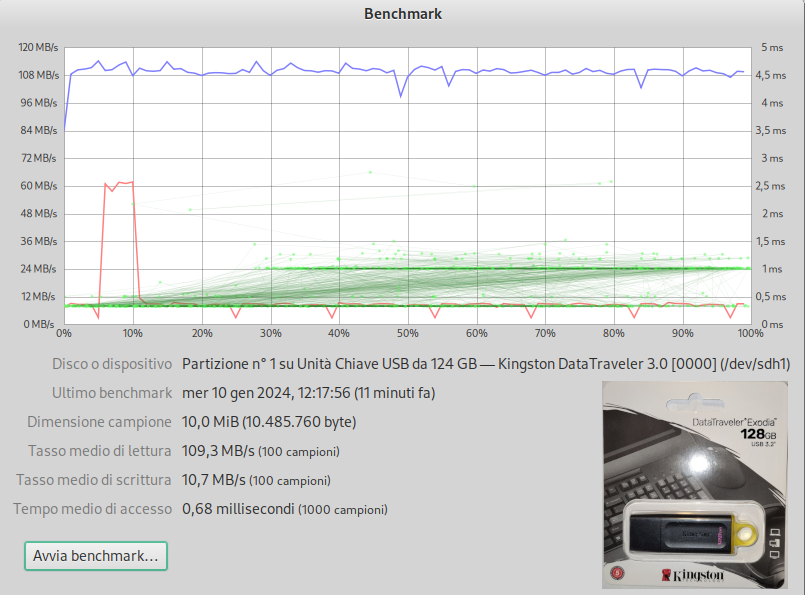Click the Avvia benchmark… button
The height and width of the screenshot is (595, 805).
tap(95, 555)
